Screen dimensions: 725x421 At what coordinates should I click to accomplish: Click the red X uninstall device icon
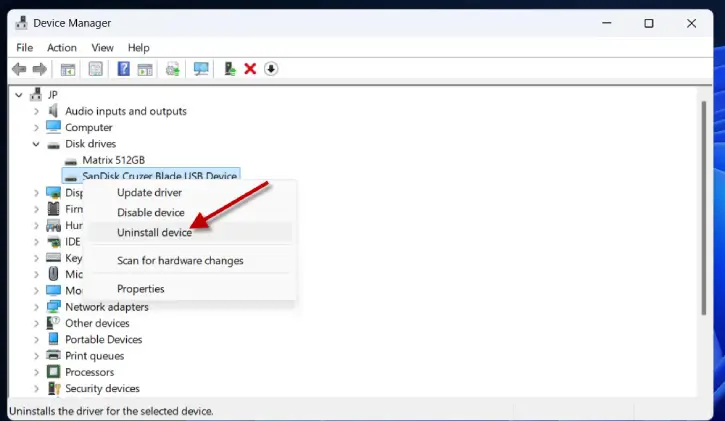250,69
